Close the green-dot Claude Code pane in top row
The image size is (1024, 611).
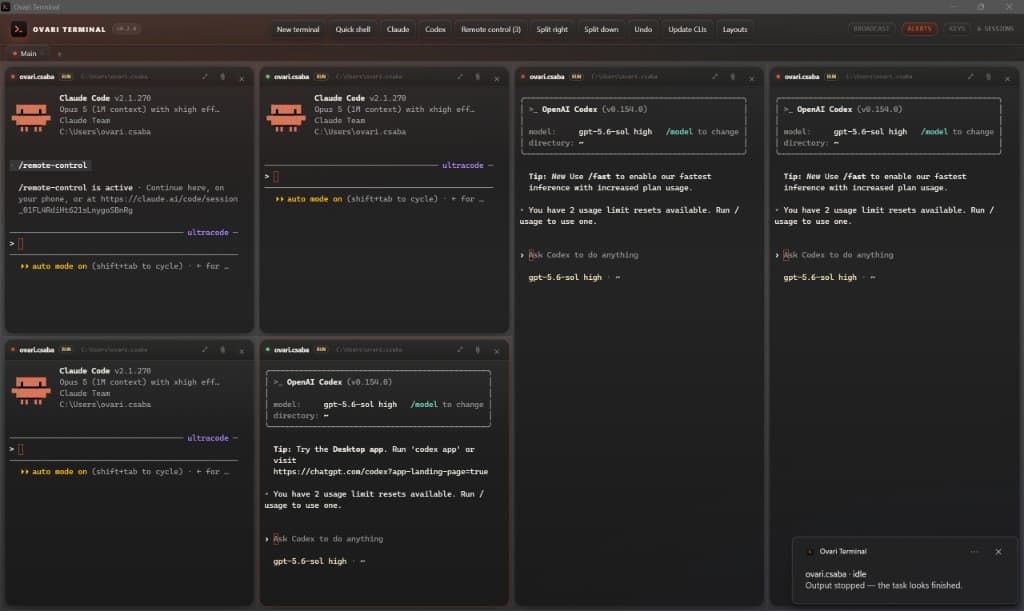pos(497,78)
